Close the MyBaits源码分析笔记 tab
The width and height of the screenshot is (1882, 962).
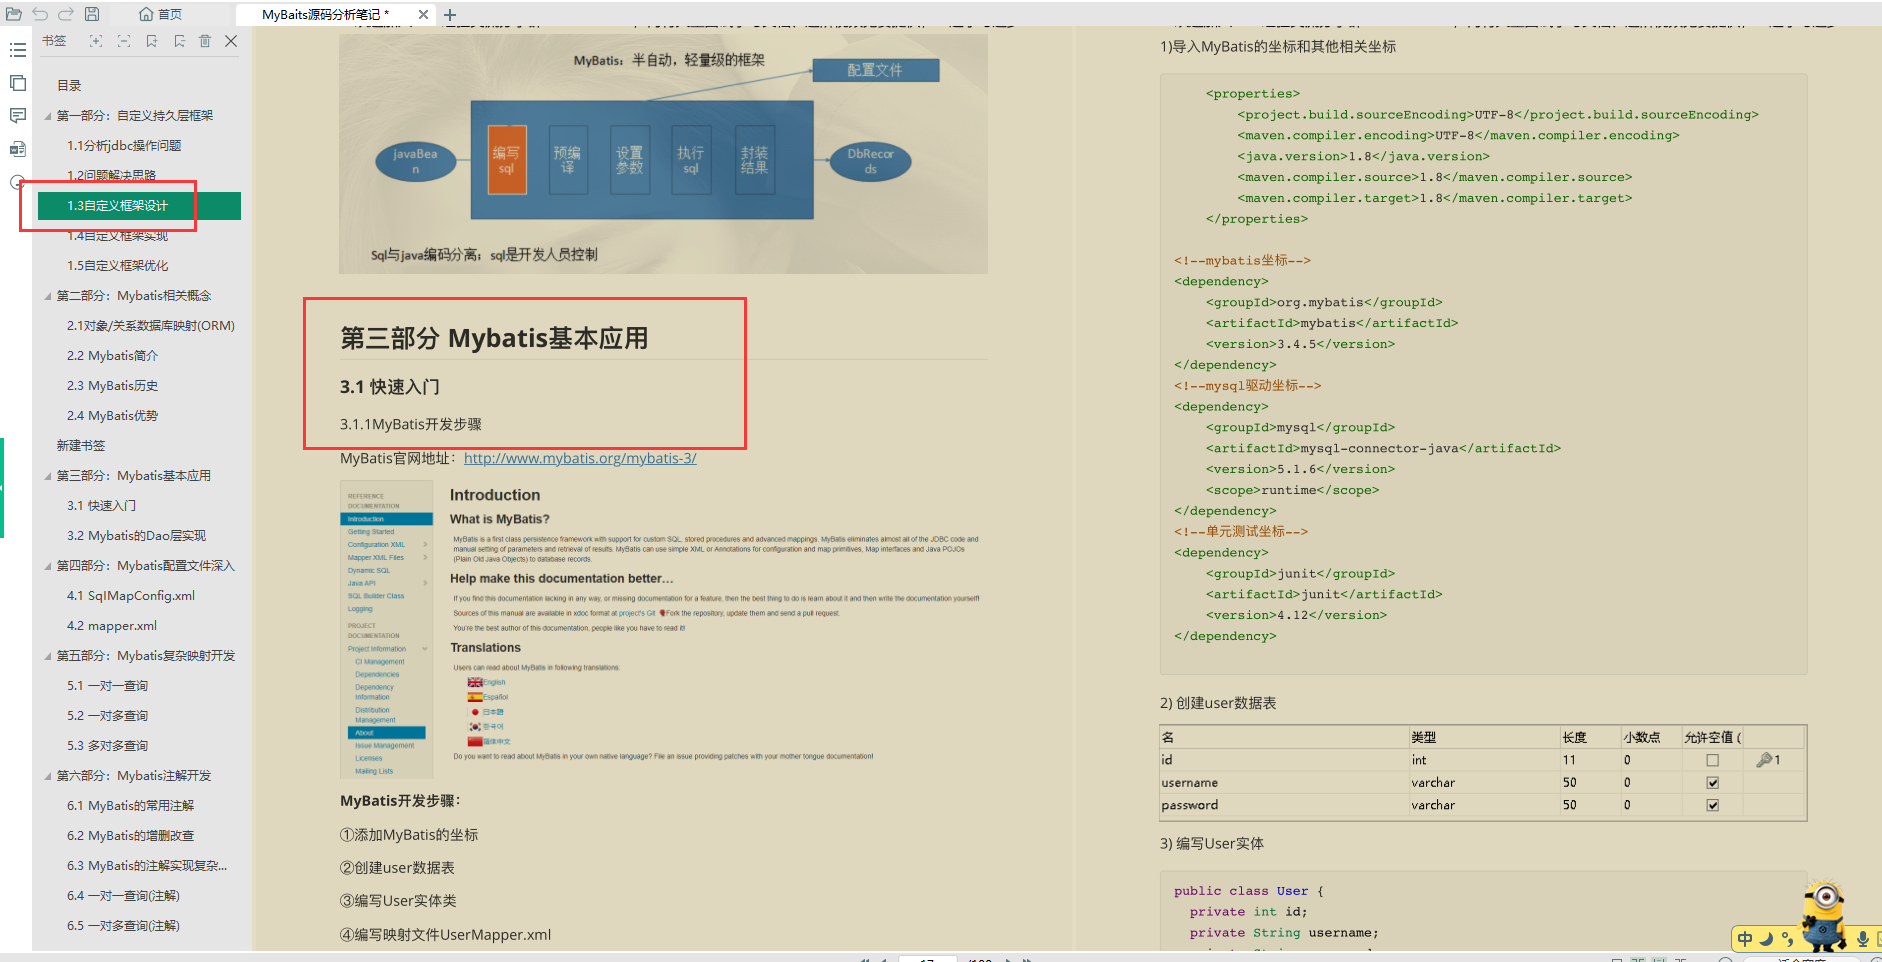(x=423, y=14)
